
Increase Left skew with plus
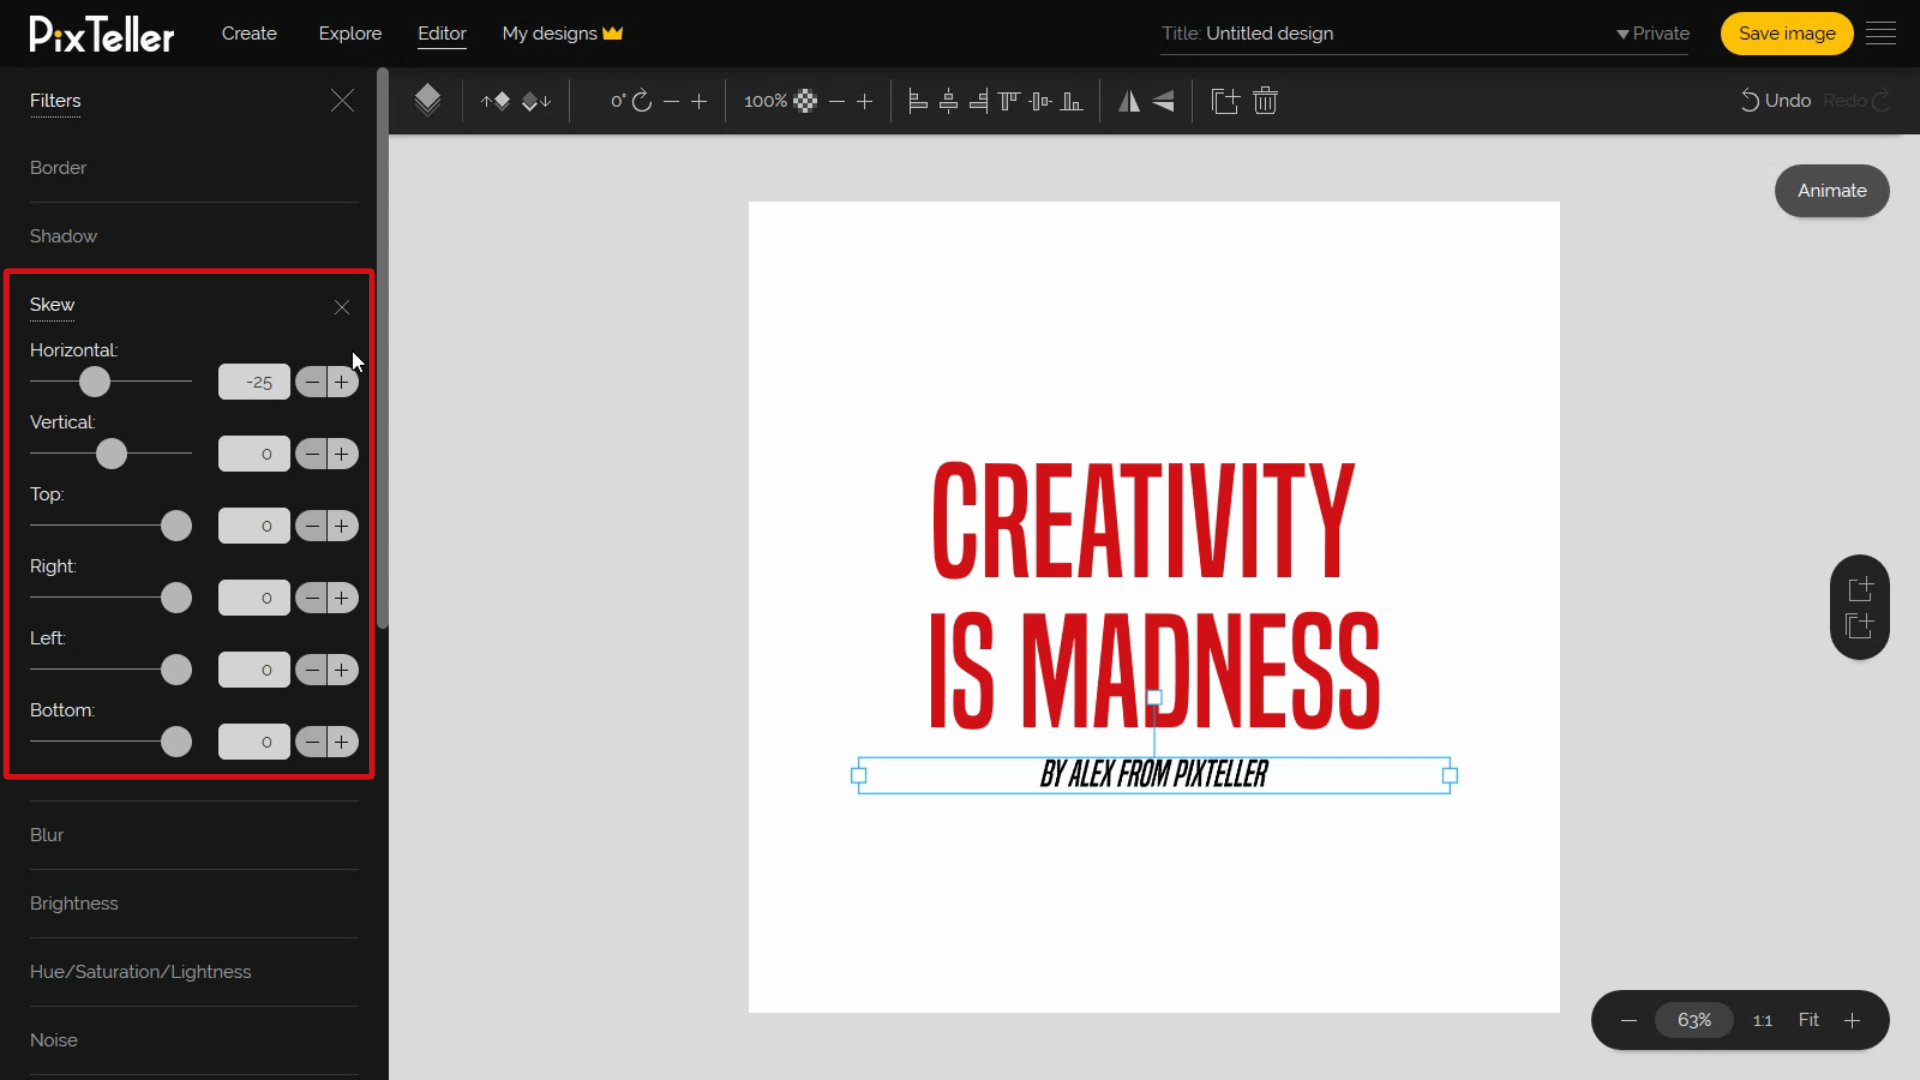pyautogui.click(x=342, y=670)
